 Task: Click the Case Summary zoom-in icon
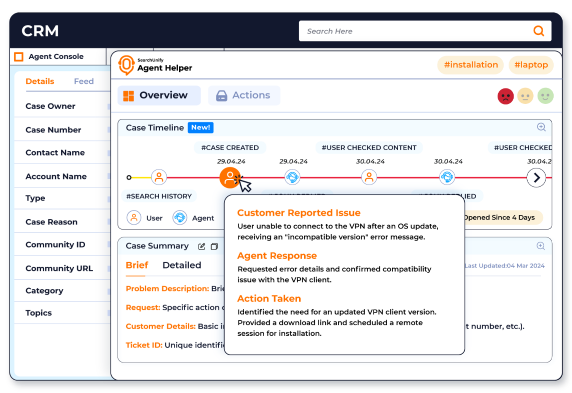(541, 246)
